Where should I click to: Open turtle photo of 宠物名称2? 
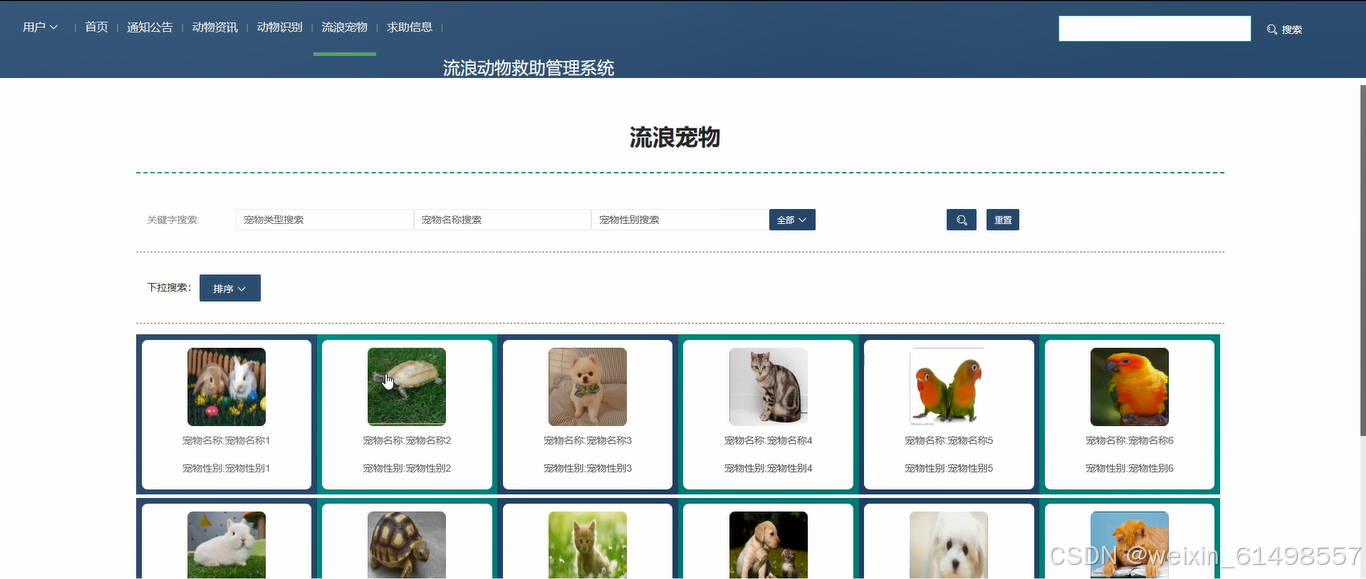point(407,387)
